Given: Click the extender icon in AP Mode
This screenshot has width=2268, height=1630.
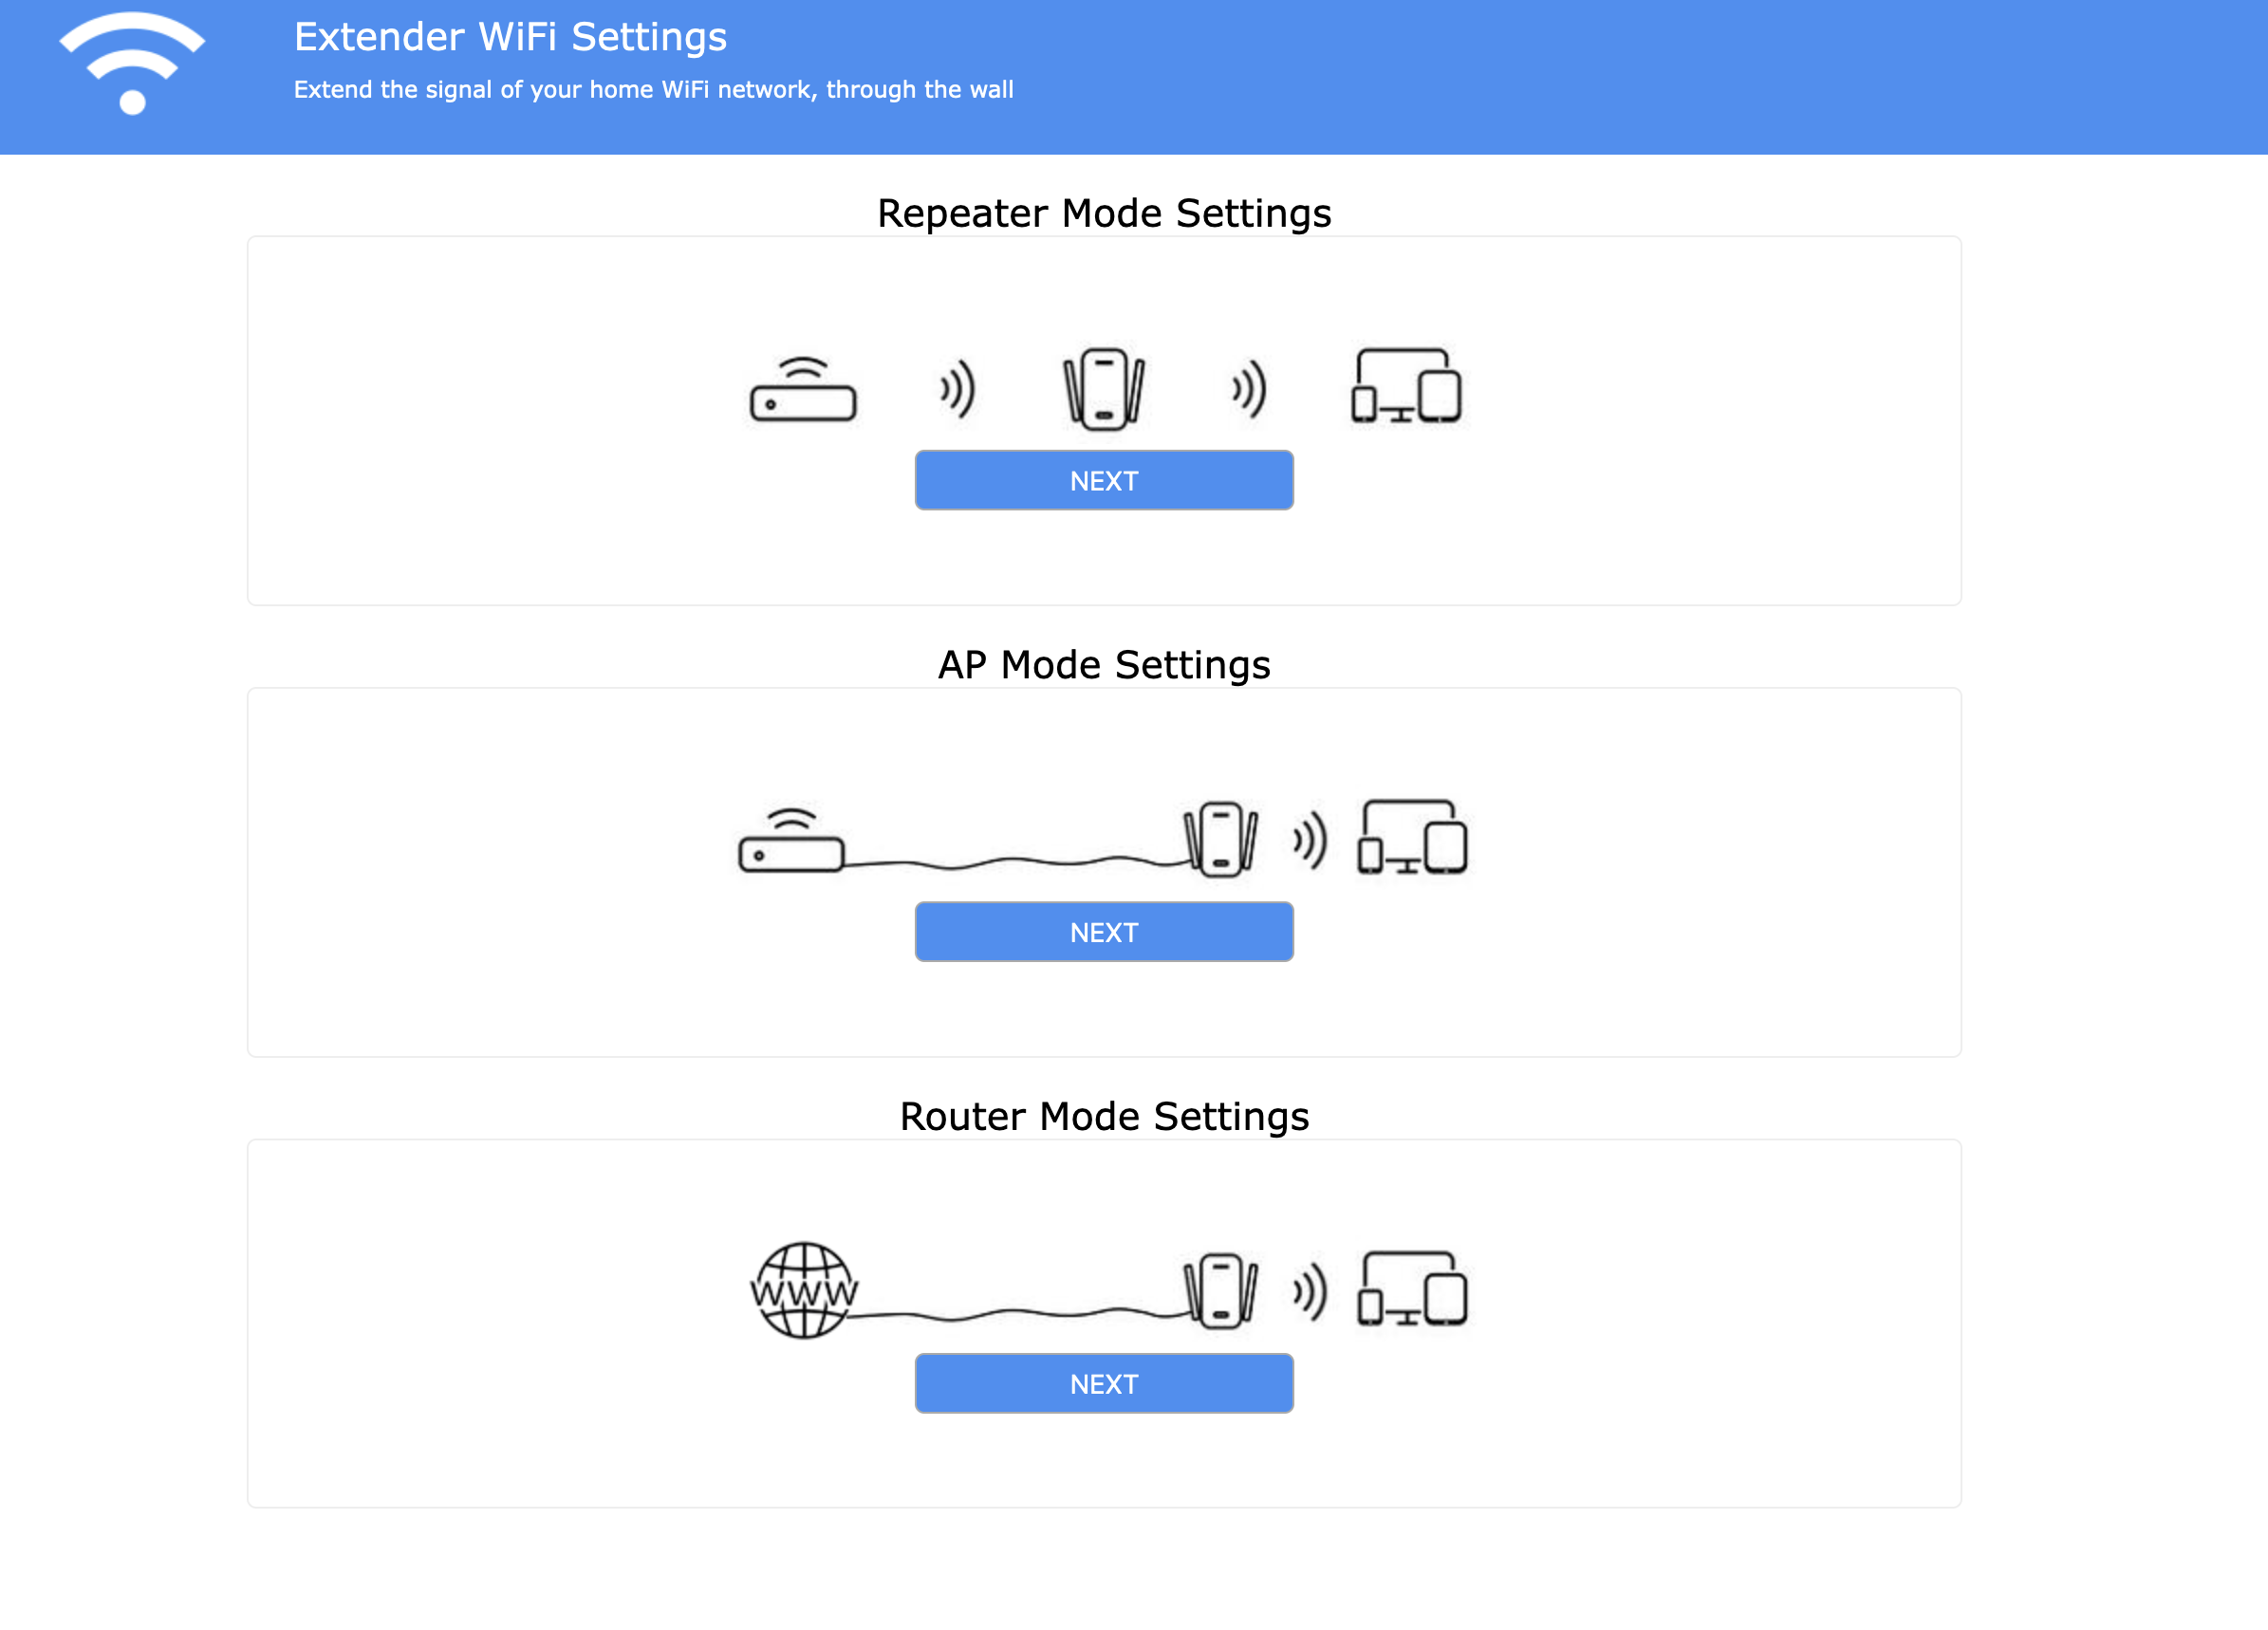Looking at the screenshot, I should 1220,840.
